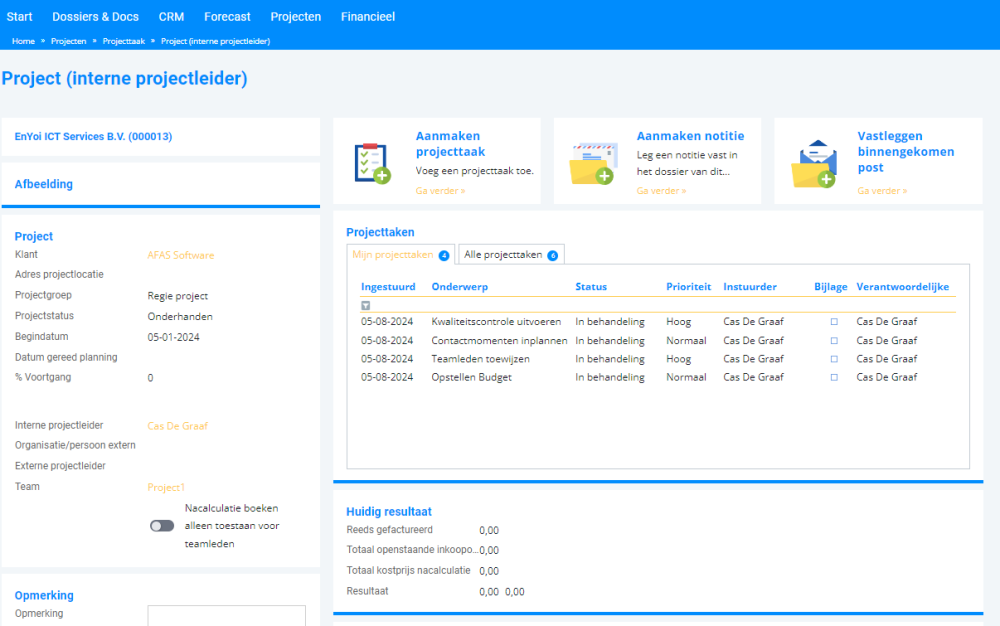The width and height of the screenshot is (1000, 626).
Task: Toggle Nacalculatie boeken alleen toestaan voor teamleden
Action: tap(162, 526)
